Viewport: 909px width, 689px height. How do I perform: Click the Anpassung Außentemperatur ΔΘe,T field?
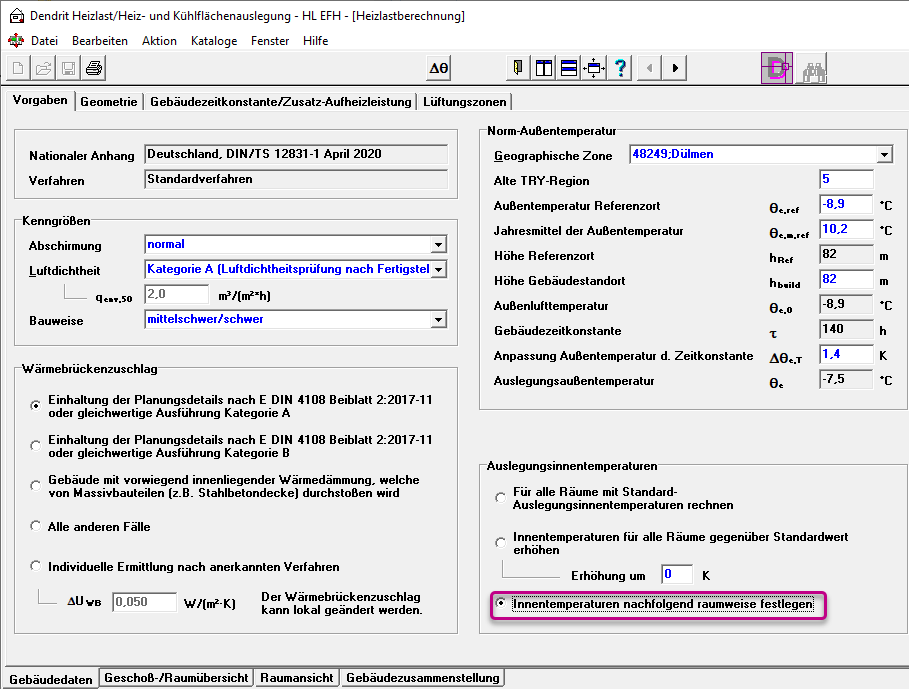click(x=846, y=354)
